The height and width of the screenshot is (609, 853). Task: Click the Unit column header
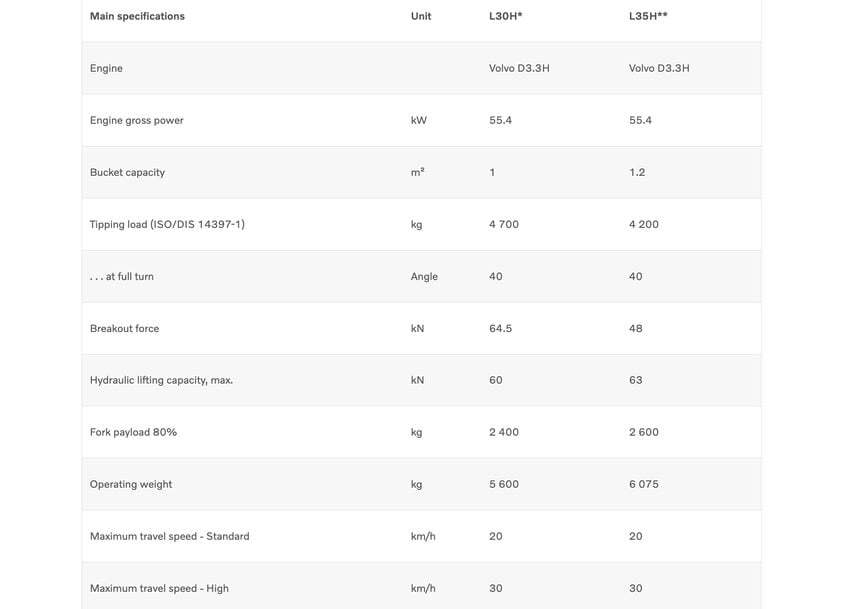(421, 16)
